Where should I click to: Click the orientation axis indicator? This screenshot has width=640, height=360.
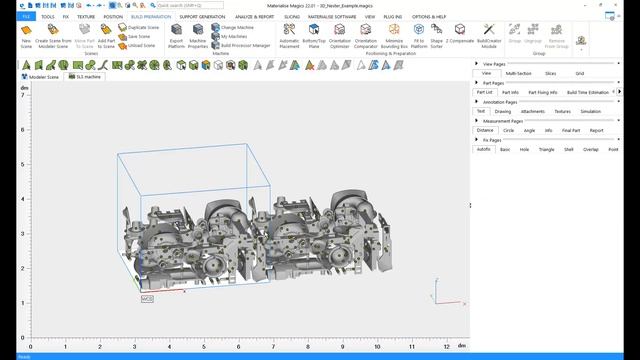pos(448,293)
